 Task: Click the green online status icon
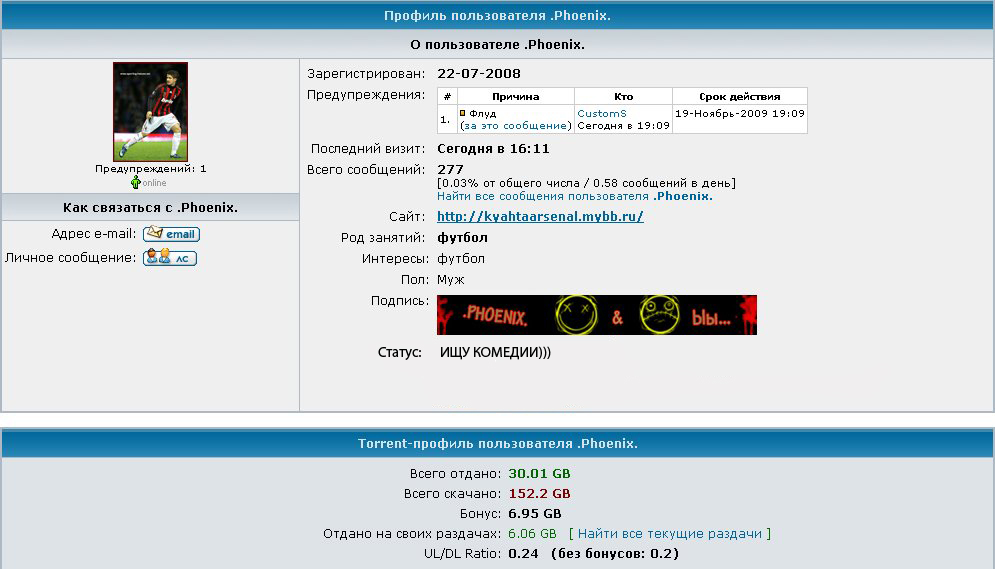tap(135, 183)
